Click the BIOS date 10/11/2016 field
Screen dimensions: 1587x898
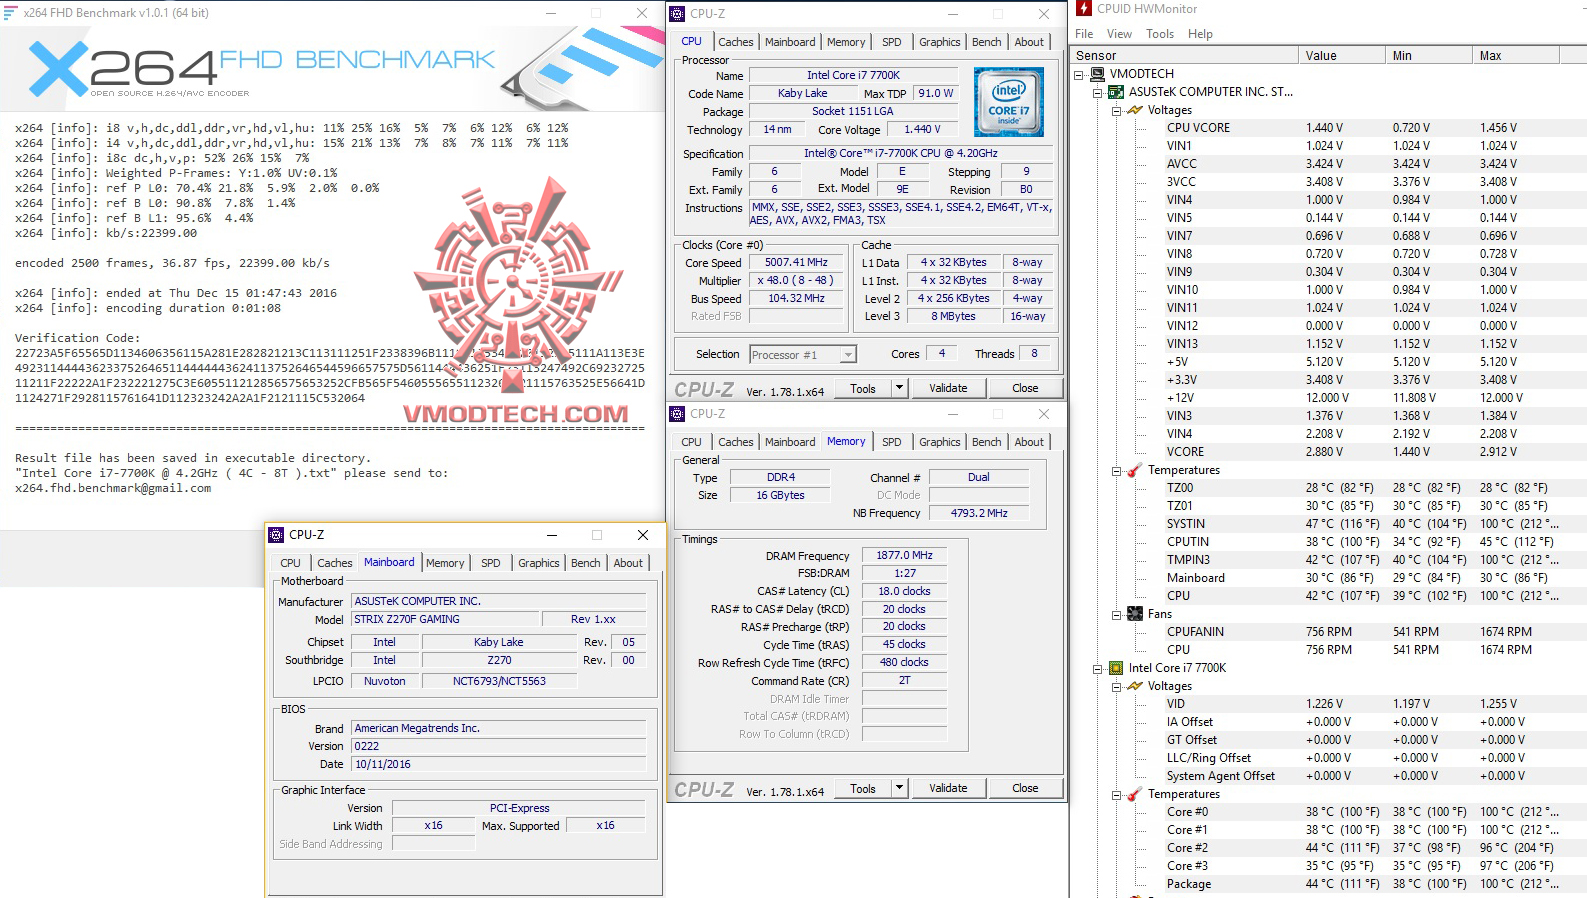coord(499,764)
